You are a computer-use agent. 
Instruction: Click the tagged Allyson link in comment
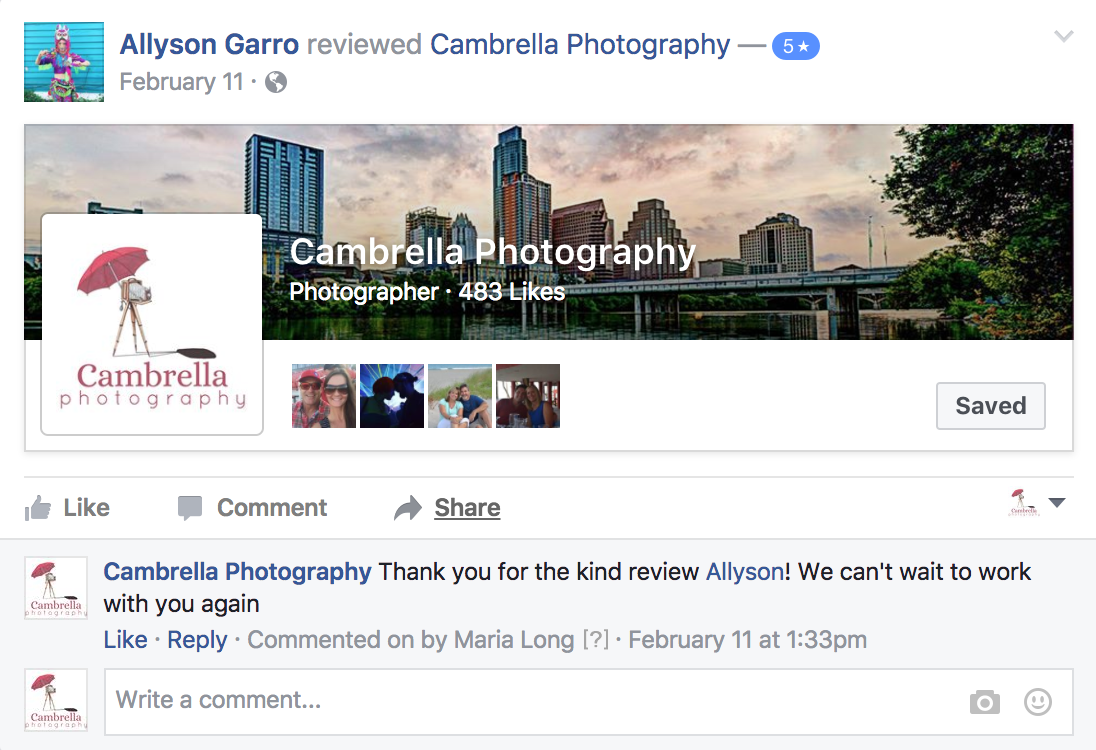(x=744, y=572)
